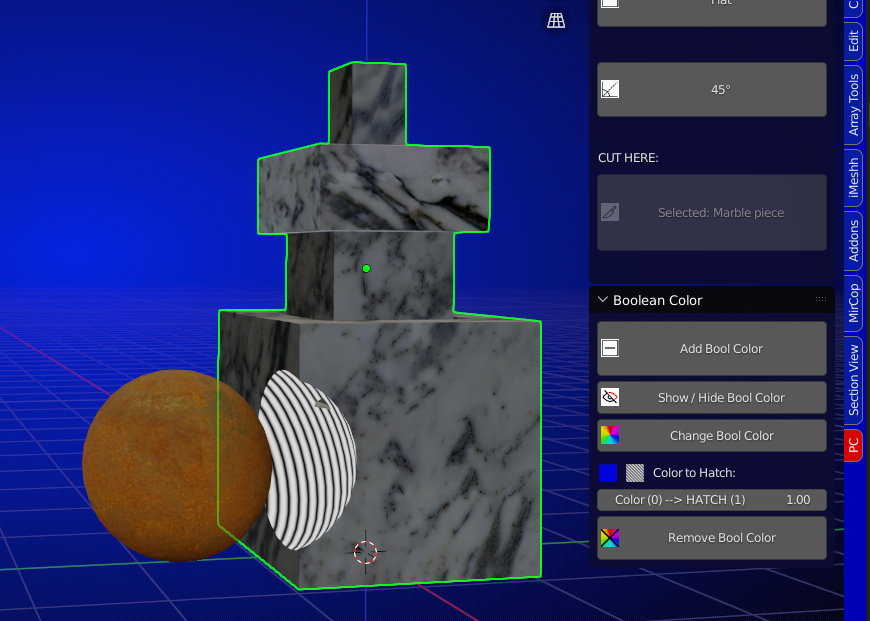The image size is (870, 621).
Task: Click the Add Bool Color minus icon
Action: pyautogui.click(x=610, y=348)
